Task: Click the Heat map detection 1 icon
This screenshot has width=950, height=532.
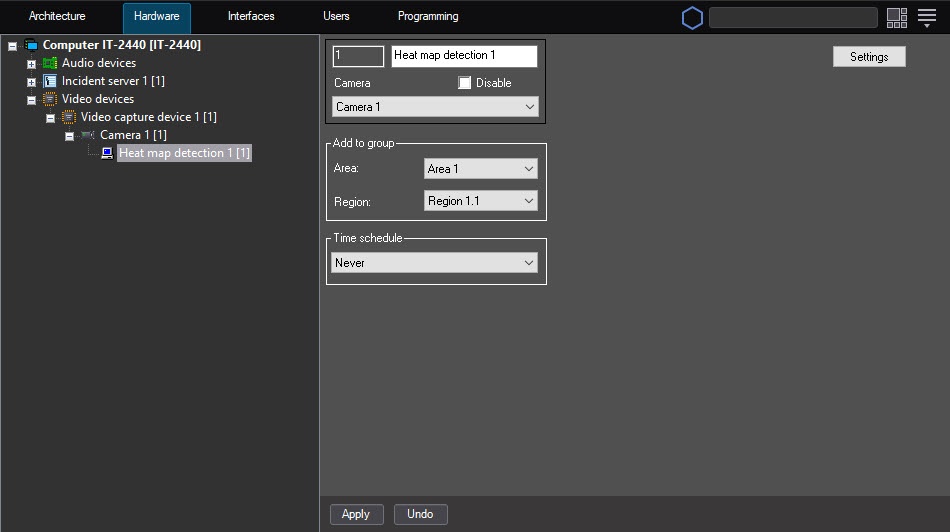Action: click(107, 153)
